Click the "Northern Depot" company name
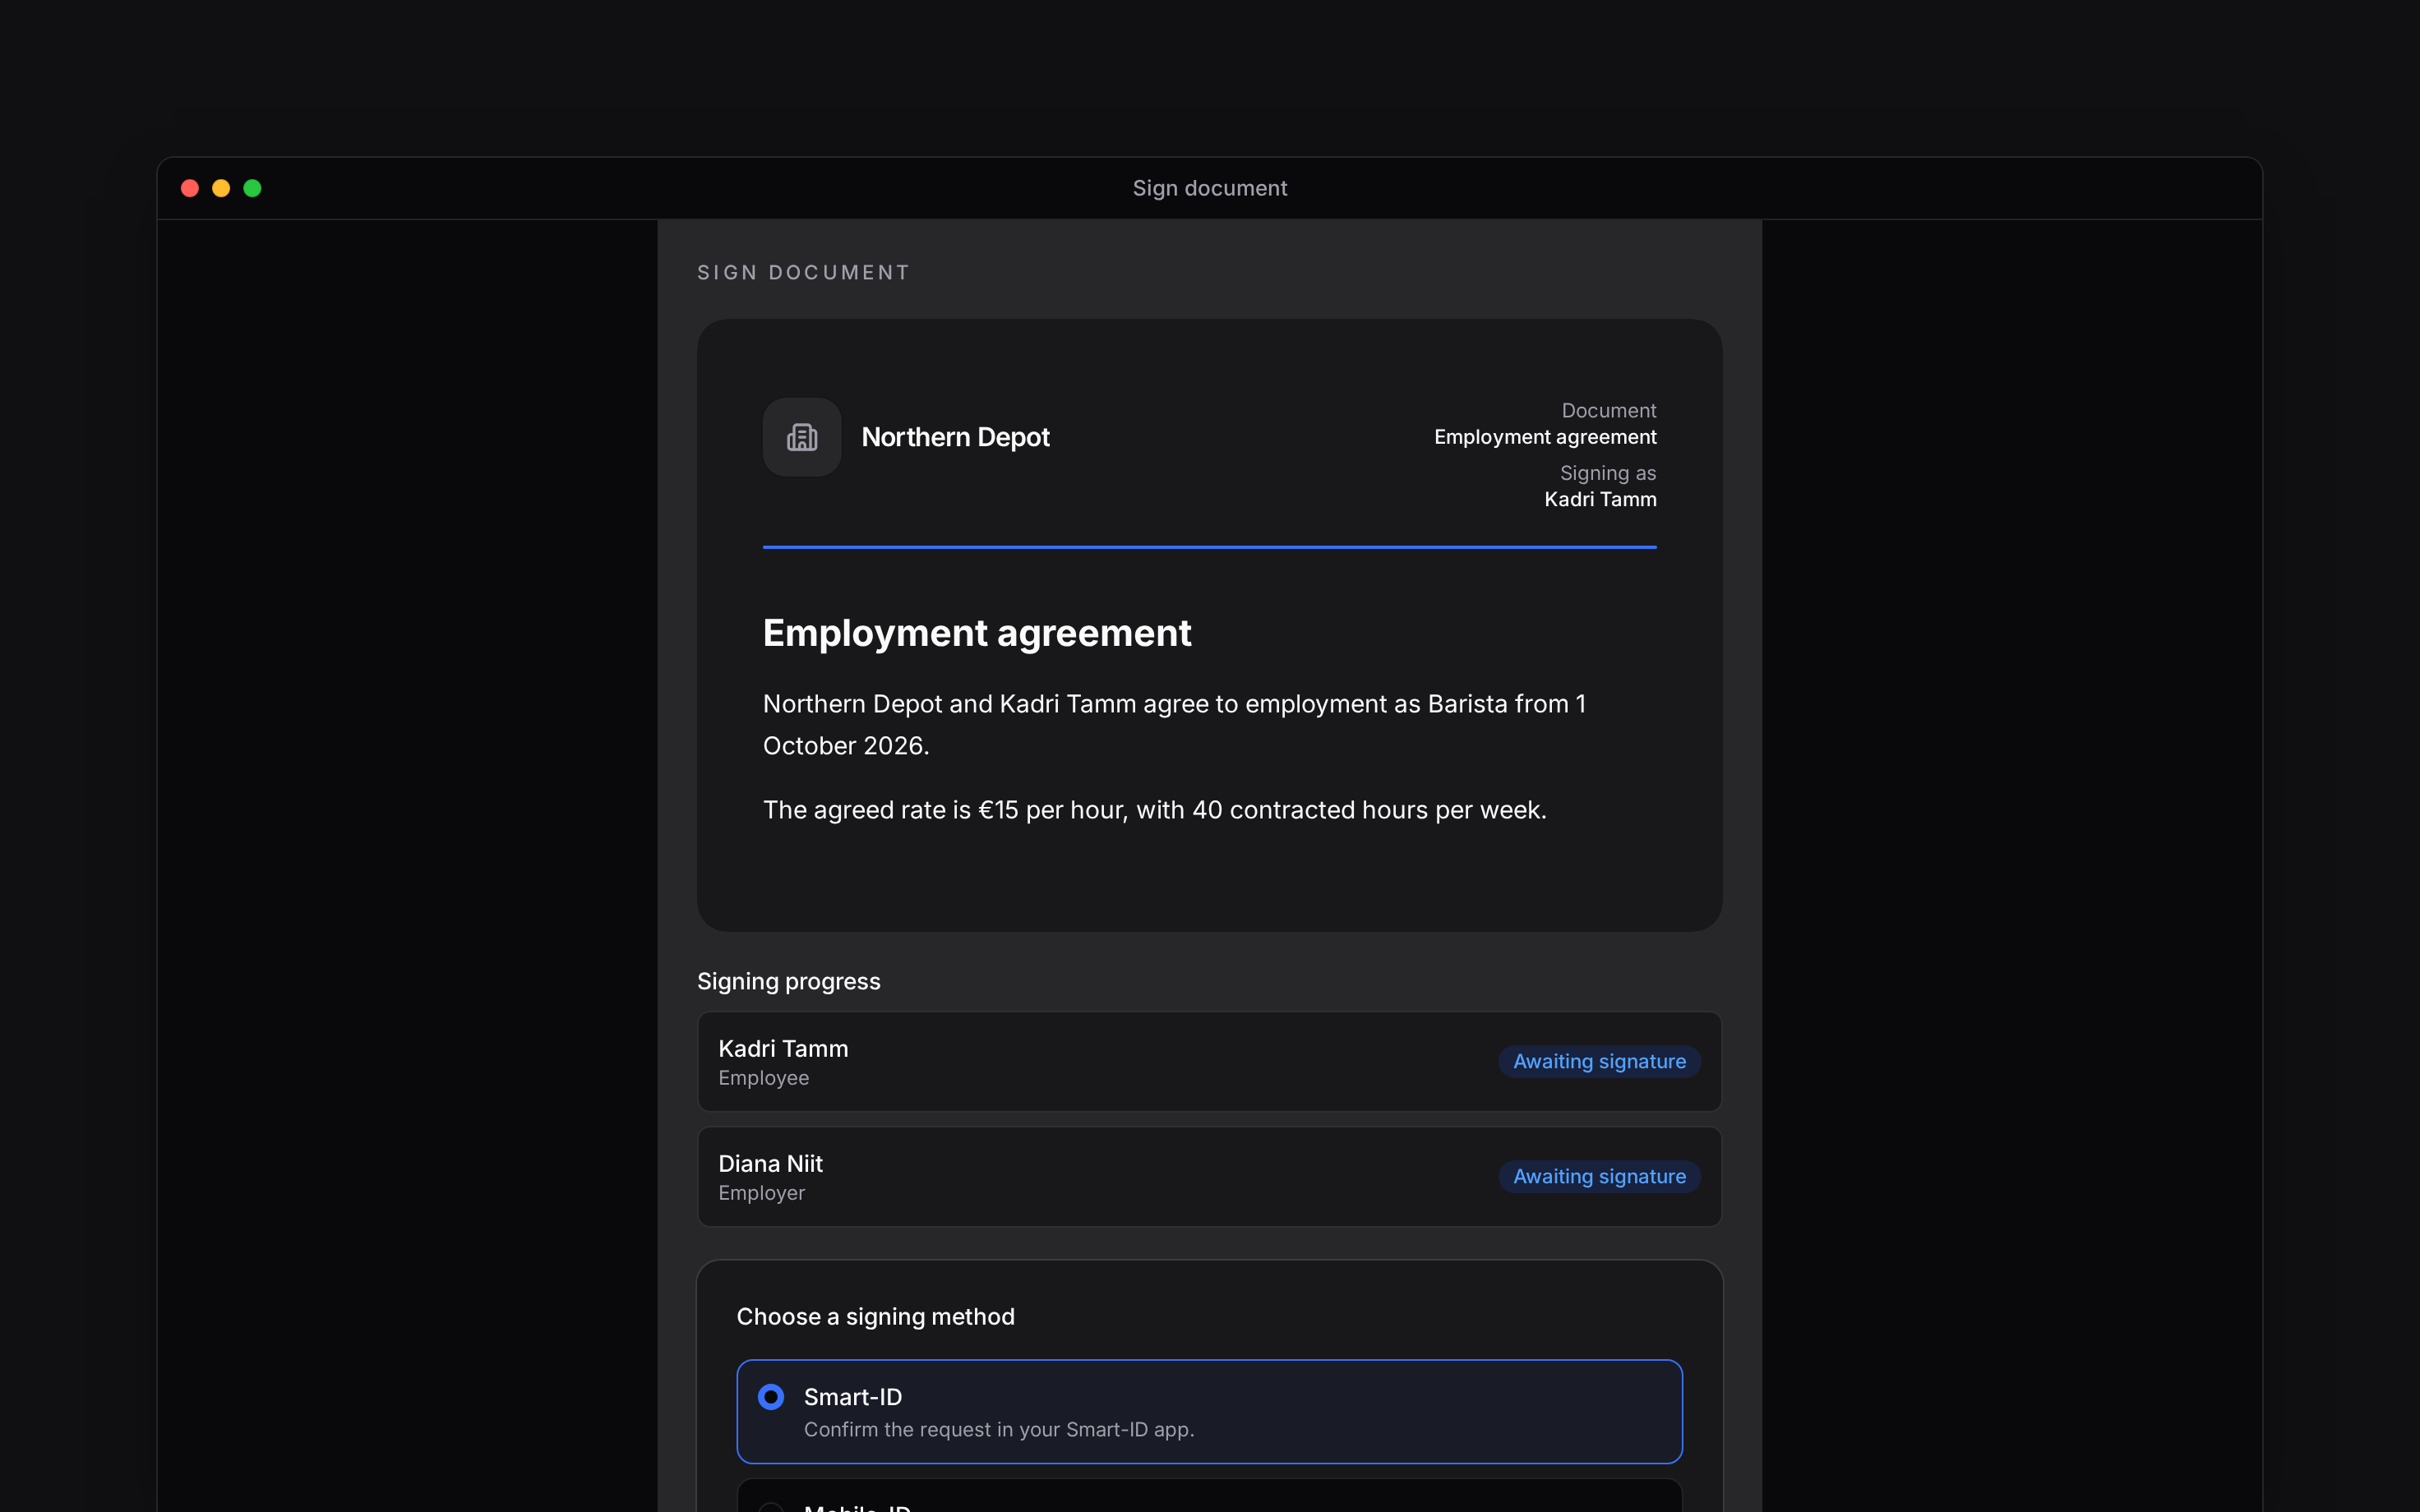This screenshot has width=2420, height=1512. point(955,437)
